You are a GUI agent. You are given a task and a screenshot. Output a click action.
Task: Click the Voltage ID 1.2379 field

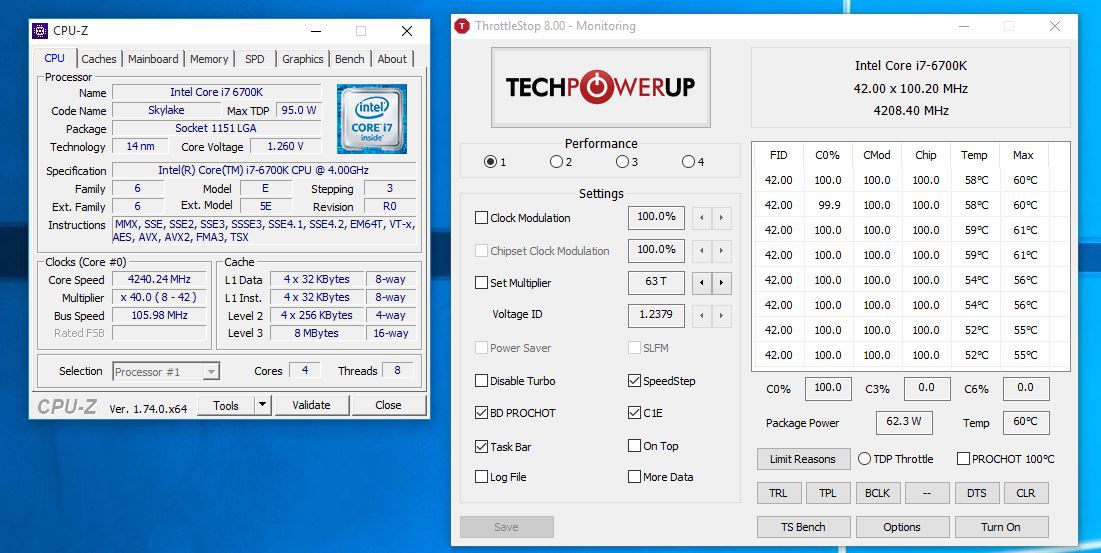click(x=657, y=315)
